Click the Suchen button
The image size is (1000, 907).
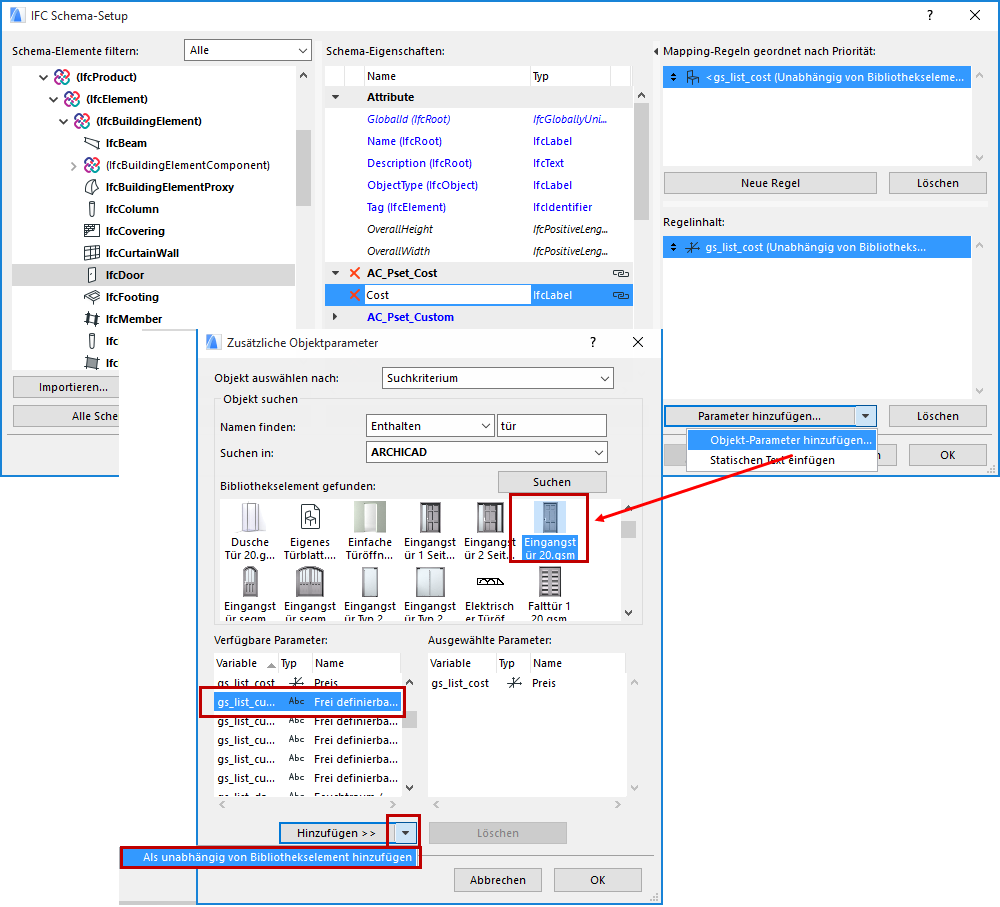pyautogui.click(x=552, y=482)
